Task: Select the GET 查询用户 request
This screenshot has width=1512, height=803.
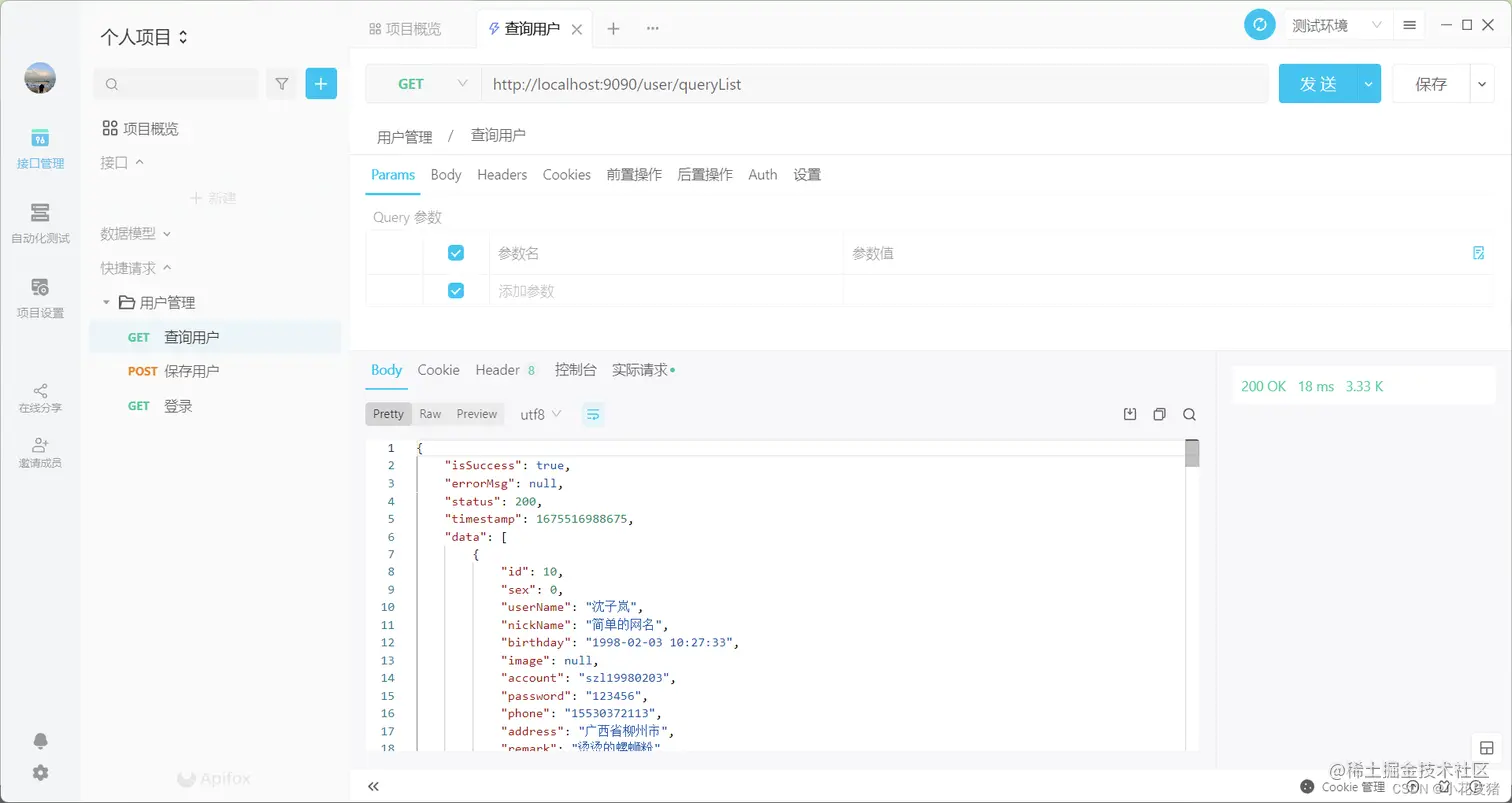Action: click(215, 337)
